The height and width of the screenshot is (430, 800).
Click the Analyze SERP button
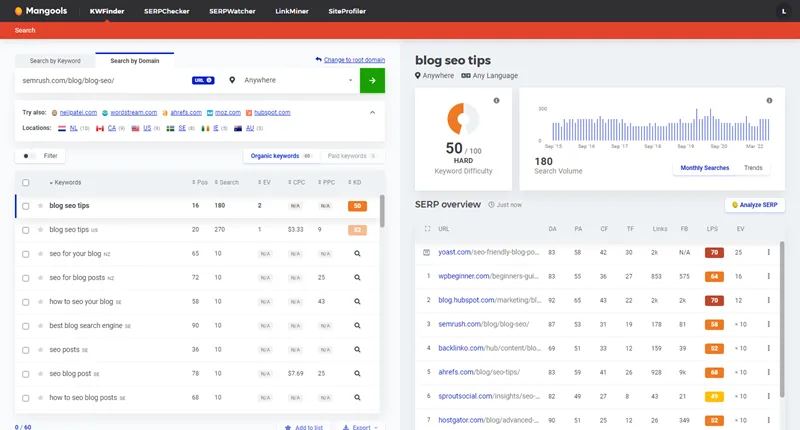coord(754,205)
